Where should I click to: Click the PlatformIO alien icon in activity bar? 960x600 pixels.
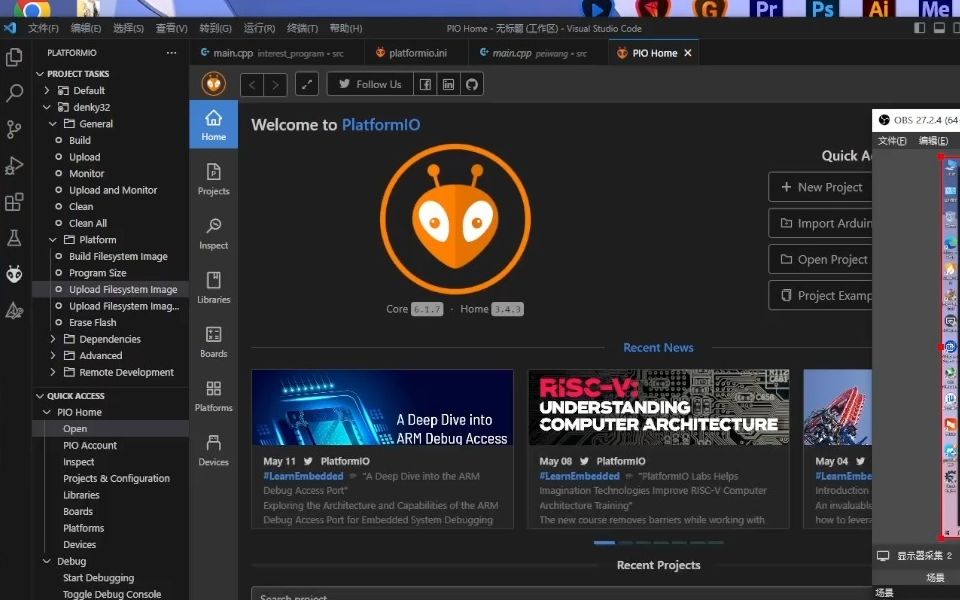pos(14,274)
